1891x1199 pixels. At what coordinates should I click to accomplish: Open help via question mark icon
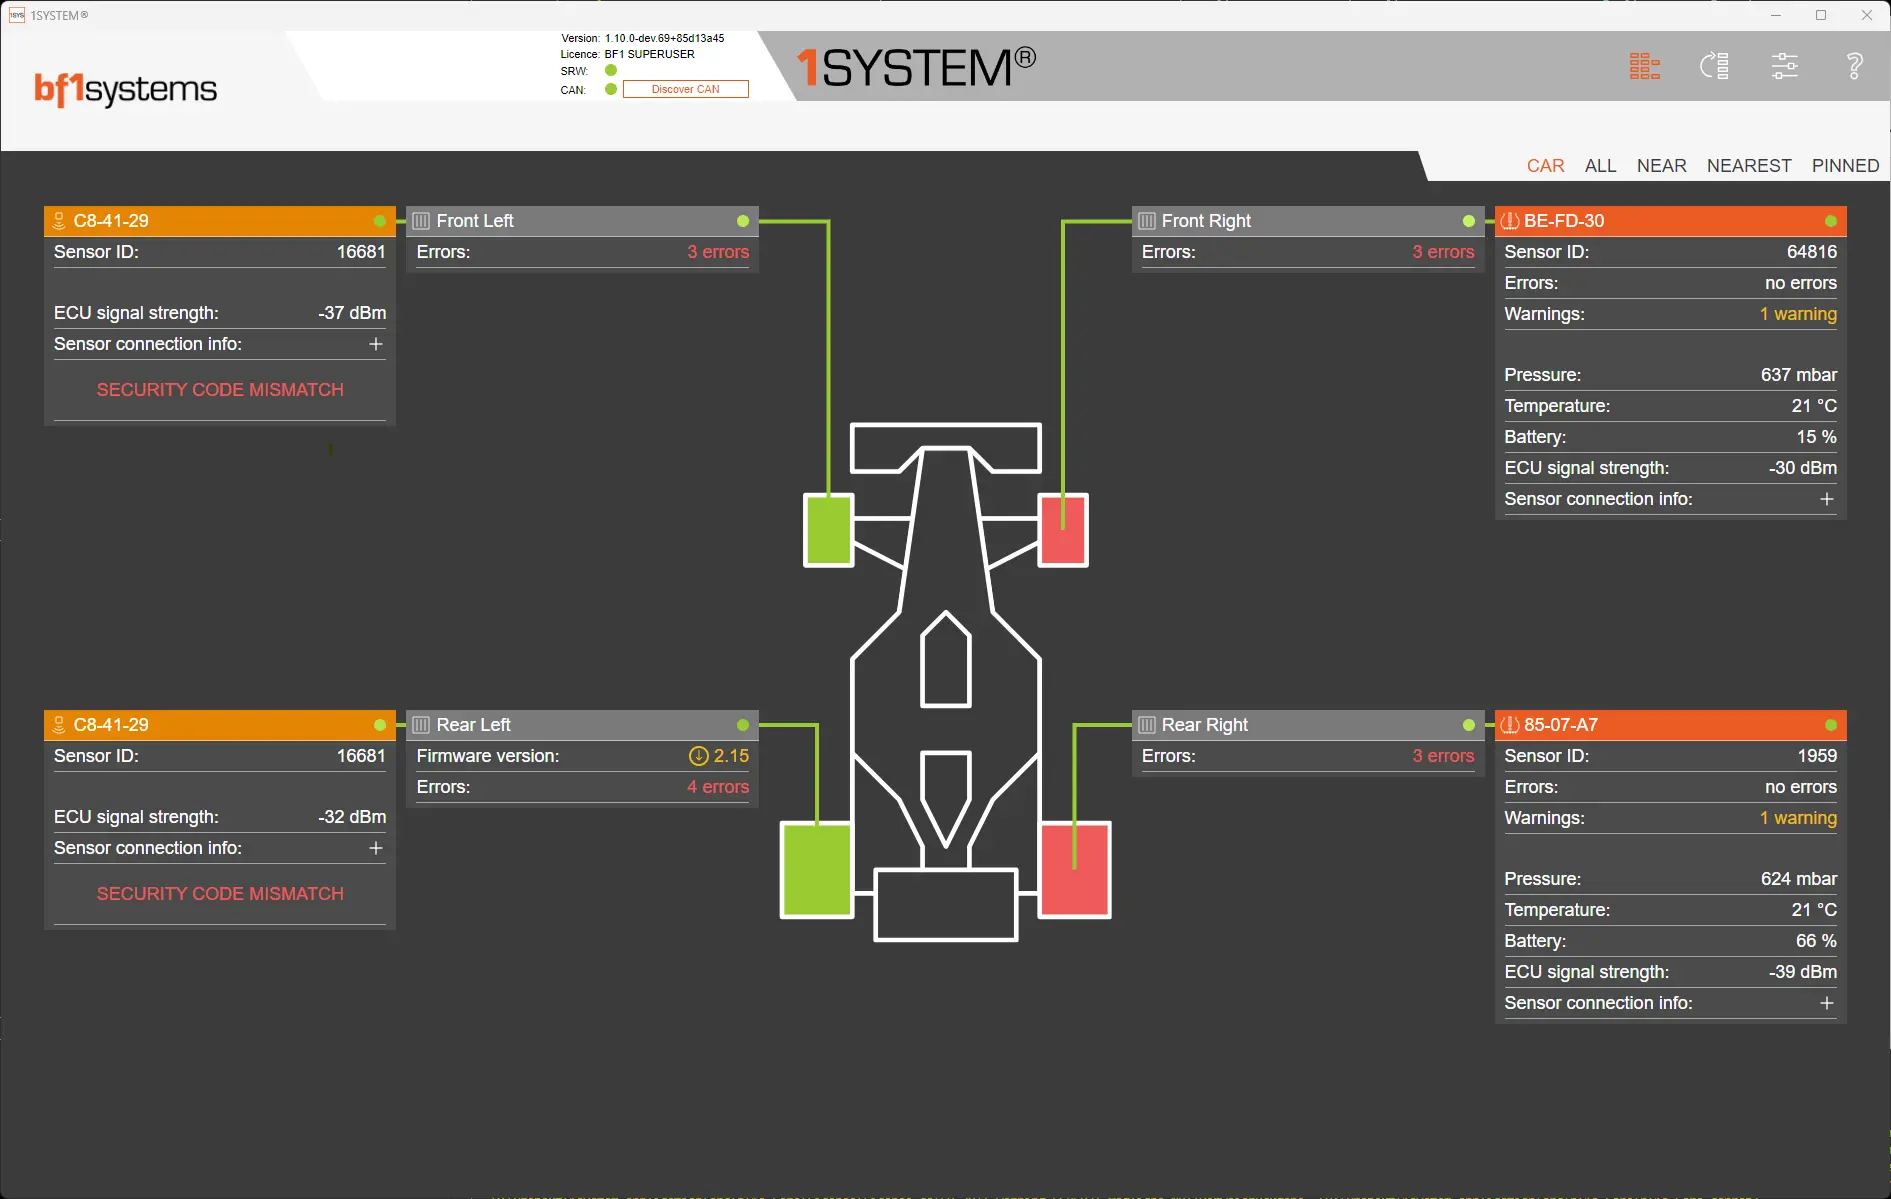pos(1854,67)
